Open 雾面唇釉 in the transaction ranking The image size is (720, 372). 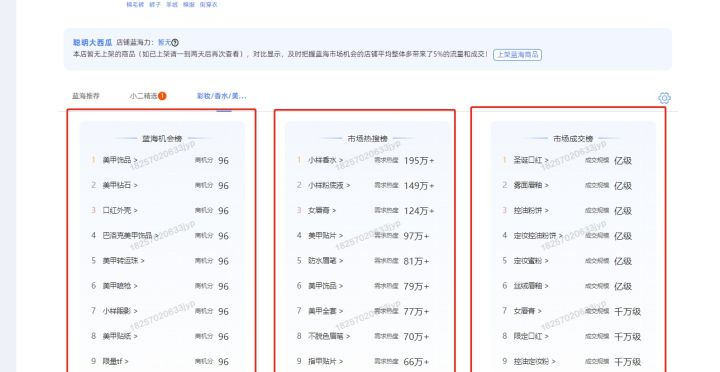(531, 185)
